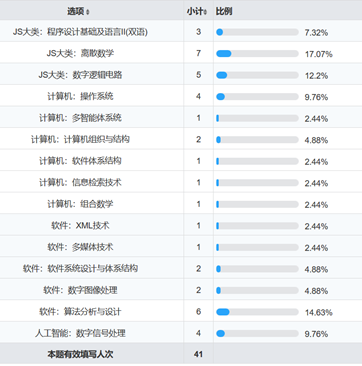The width and height of the screenshot is (362, 366).
Task: Click the 12.2% bar for 数字逻辑电路
Action: [257, 75]
